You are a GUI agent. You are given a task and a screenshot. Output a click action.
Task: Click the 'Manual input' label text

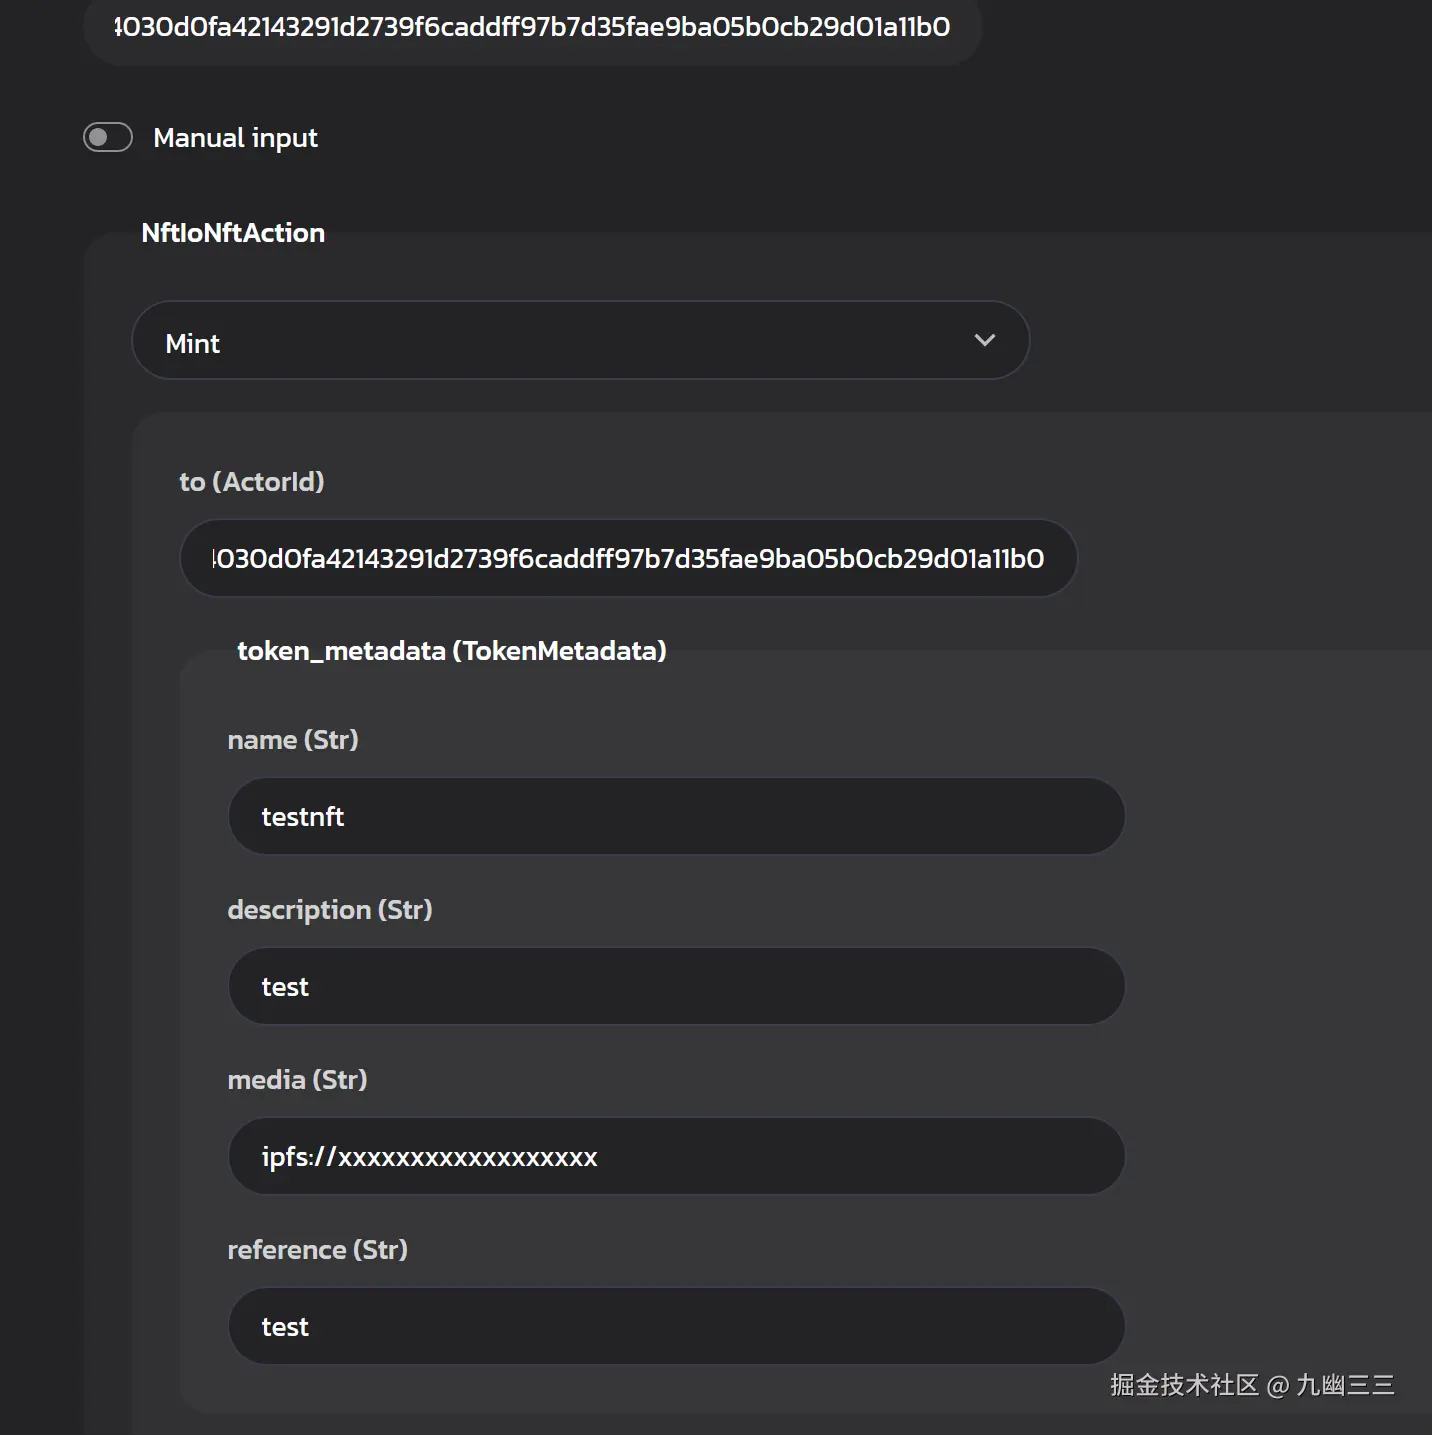(x=235, y=138)
